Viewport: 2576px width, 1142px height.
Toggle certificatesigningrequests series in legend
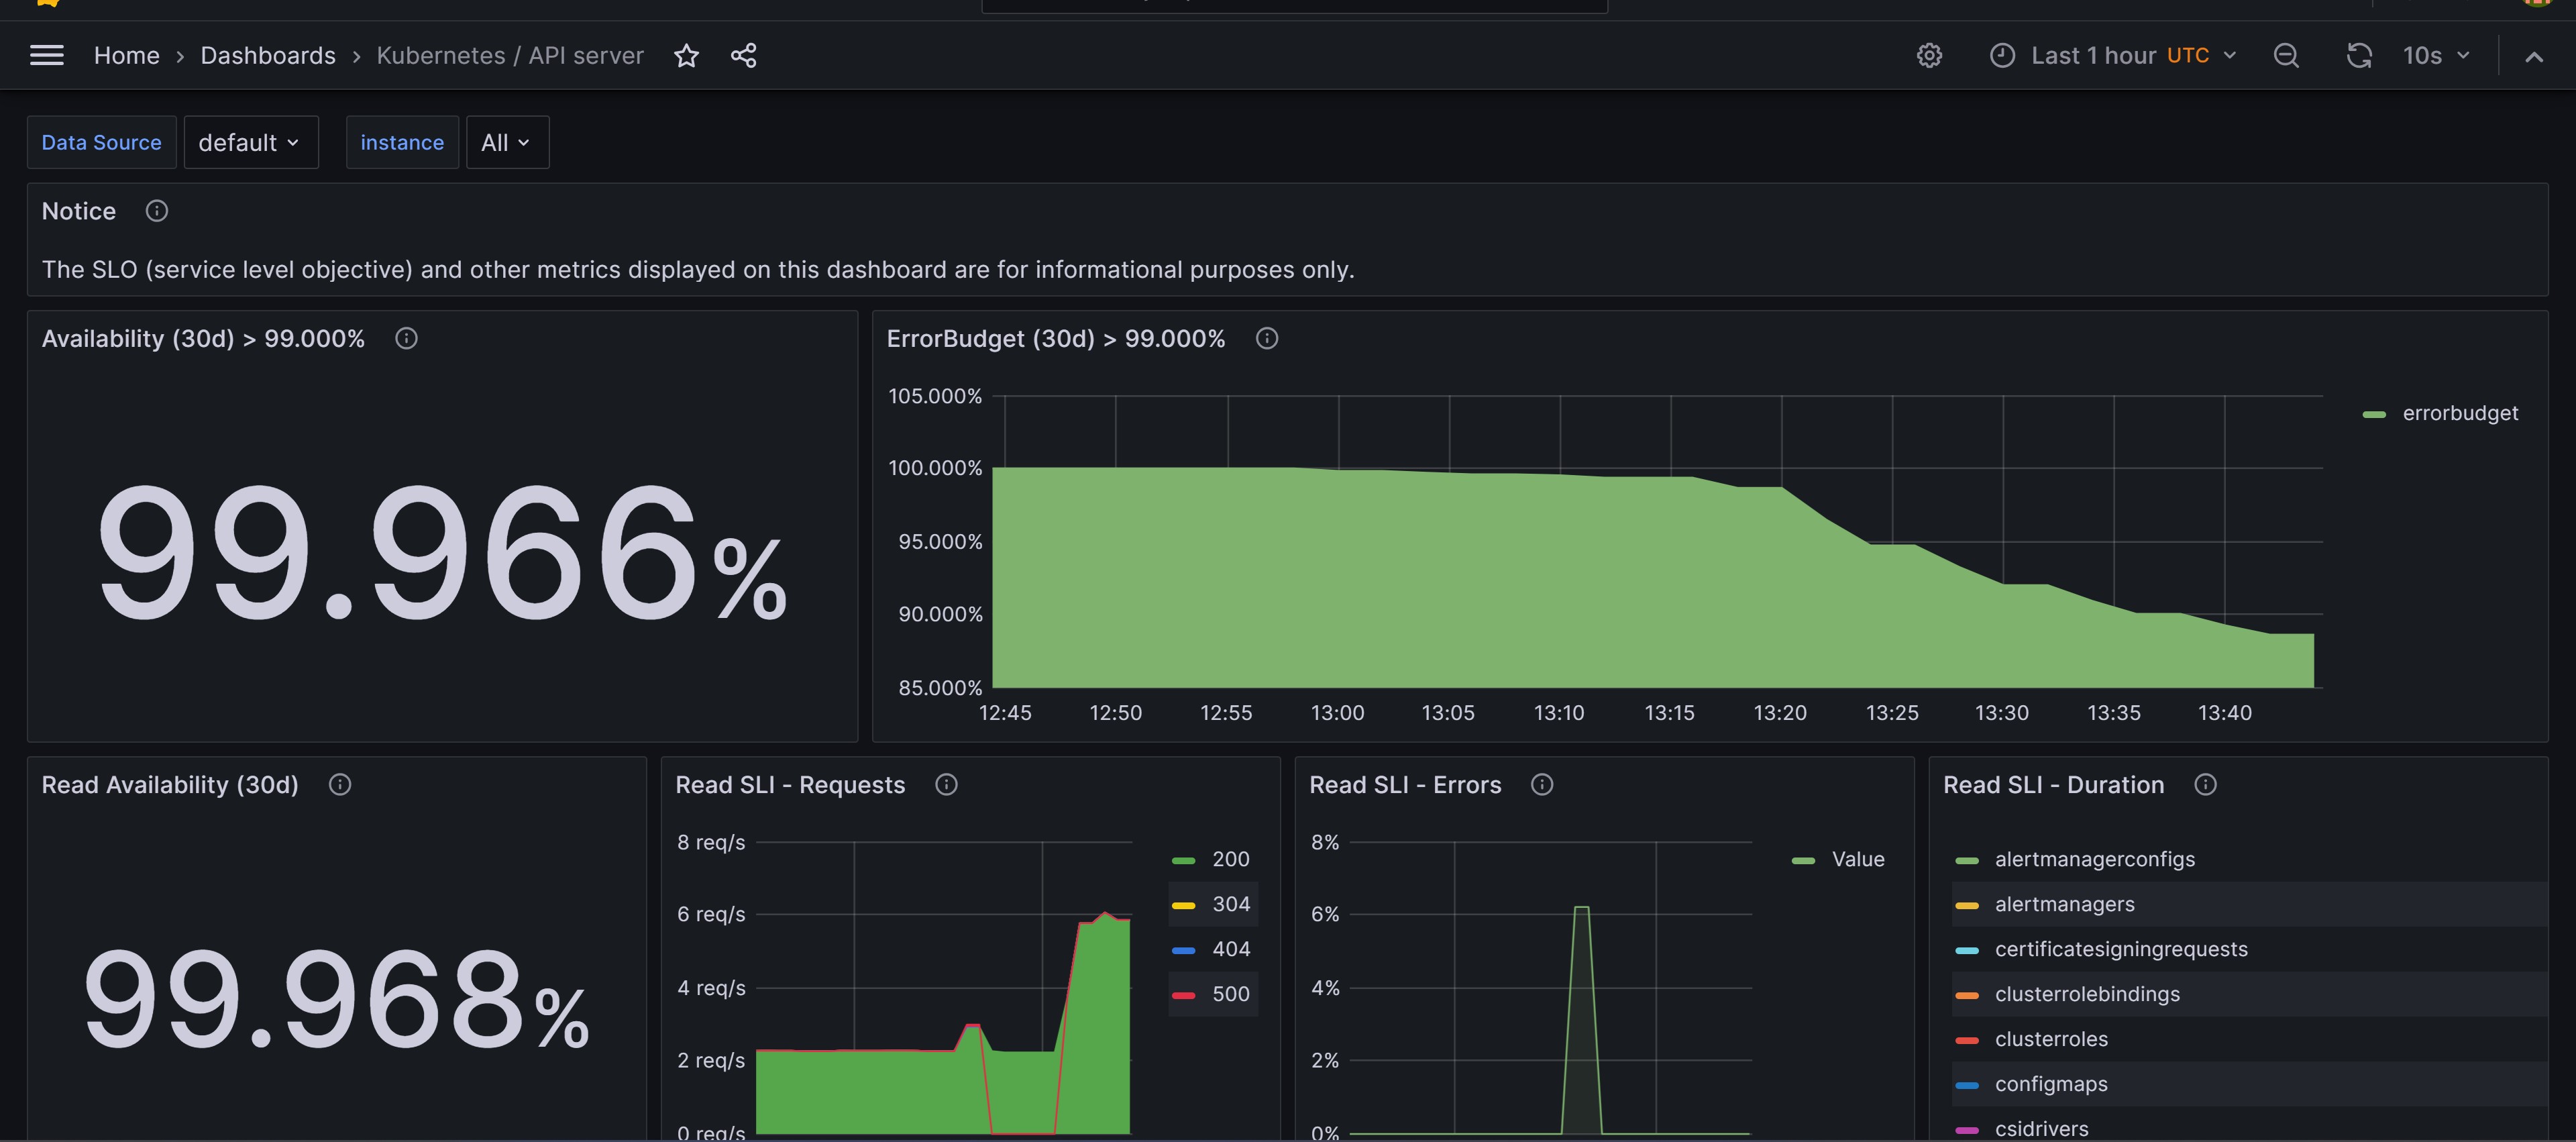click(2120, 949)
